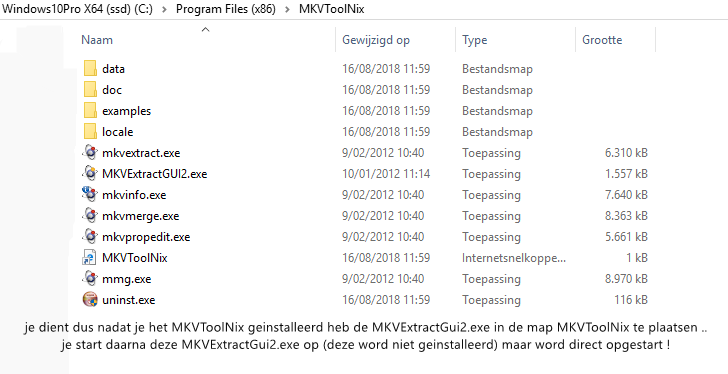Viewport: 728px width, 374px height.
Task: Click the doc folder icon
Action: click(91, 90)
